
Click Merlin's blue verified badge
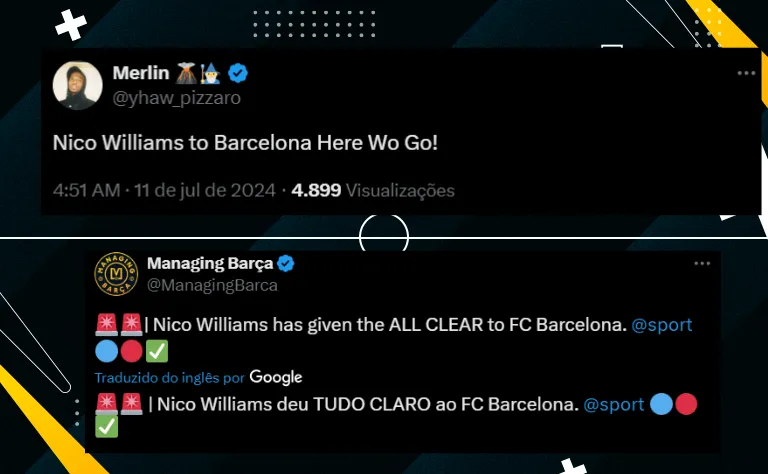(x=238, y=73)
